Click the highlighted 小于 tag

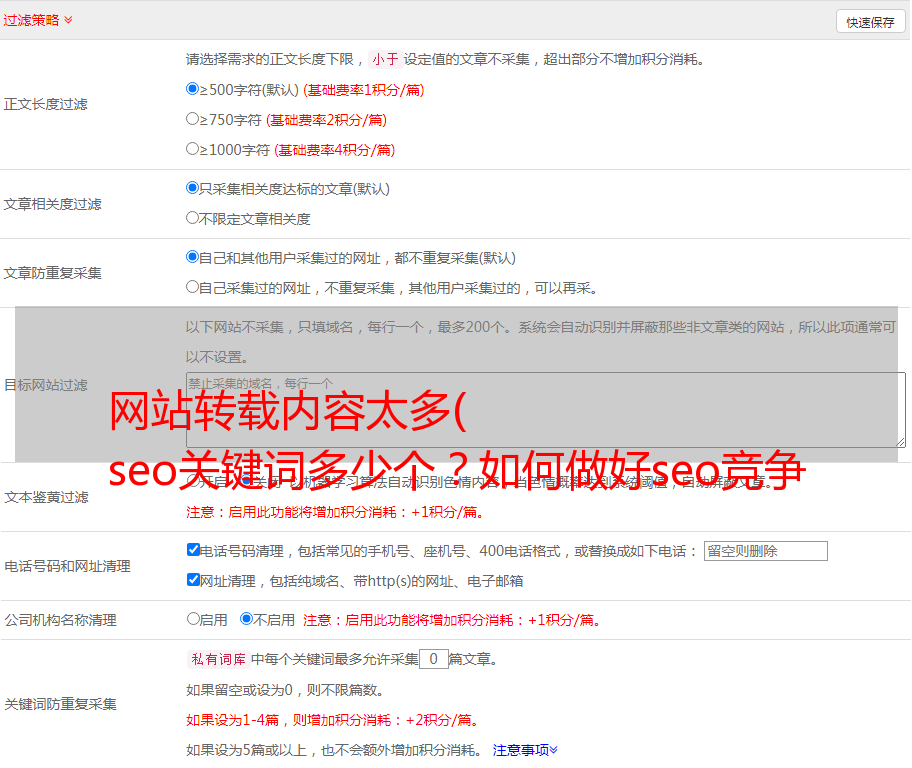(x=384, y=59)
